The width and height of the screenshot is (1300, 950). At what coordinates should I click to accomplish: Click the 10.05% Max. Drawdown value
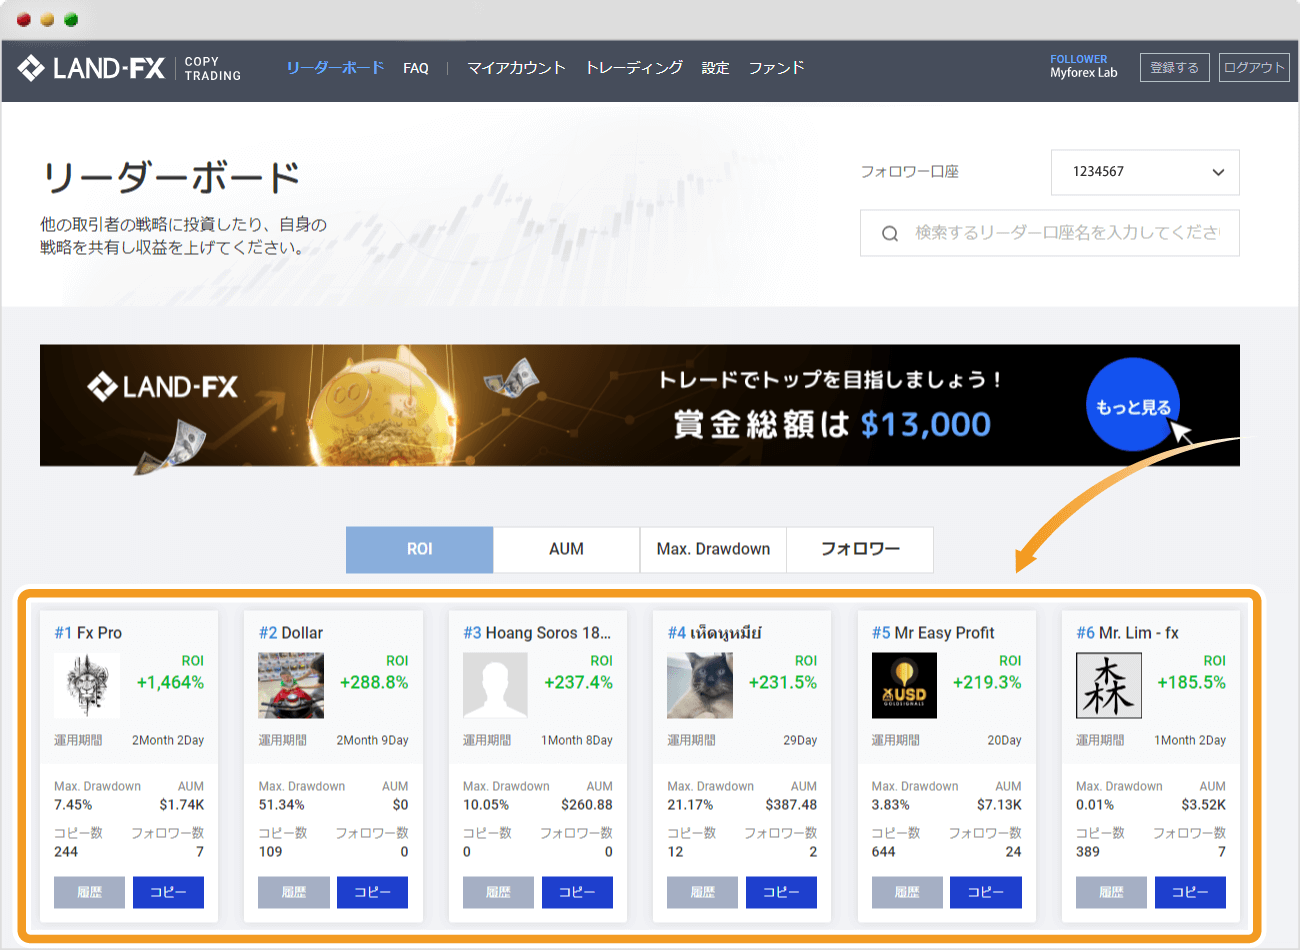tap(486, 805)
